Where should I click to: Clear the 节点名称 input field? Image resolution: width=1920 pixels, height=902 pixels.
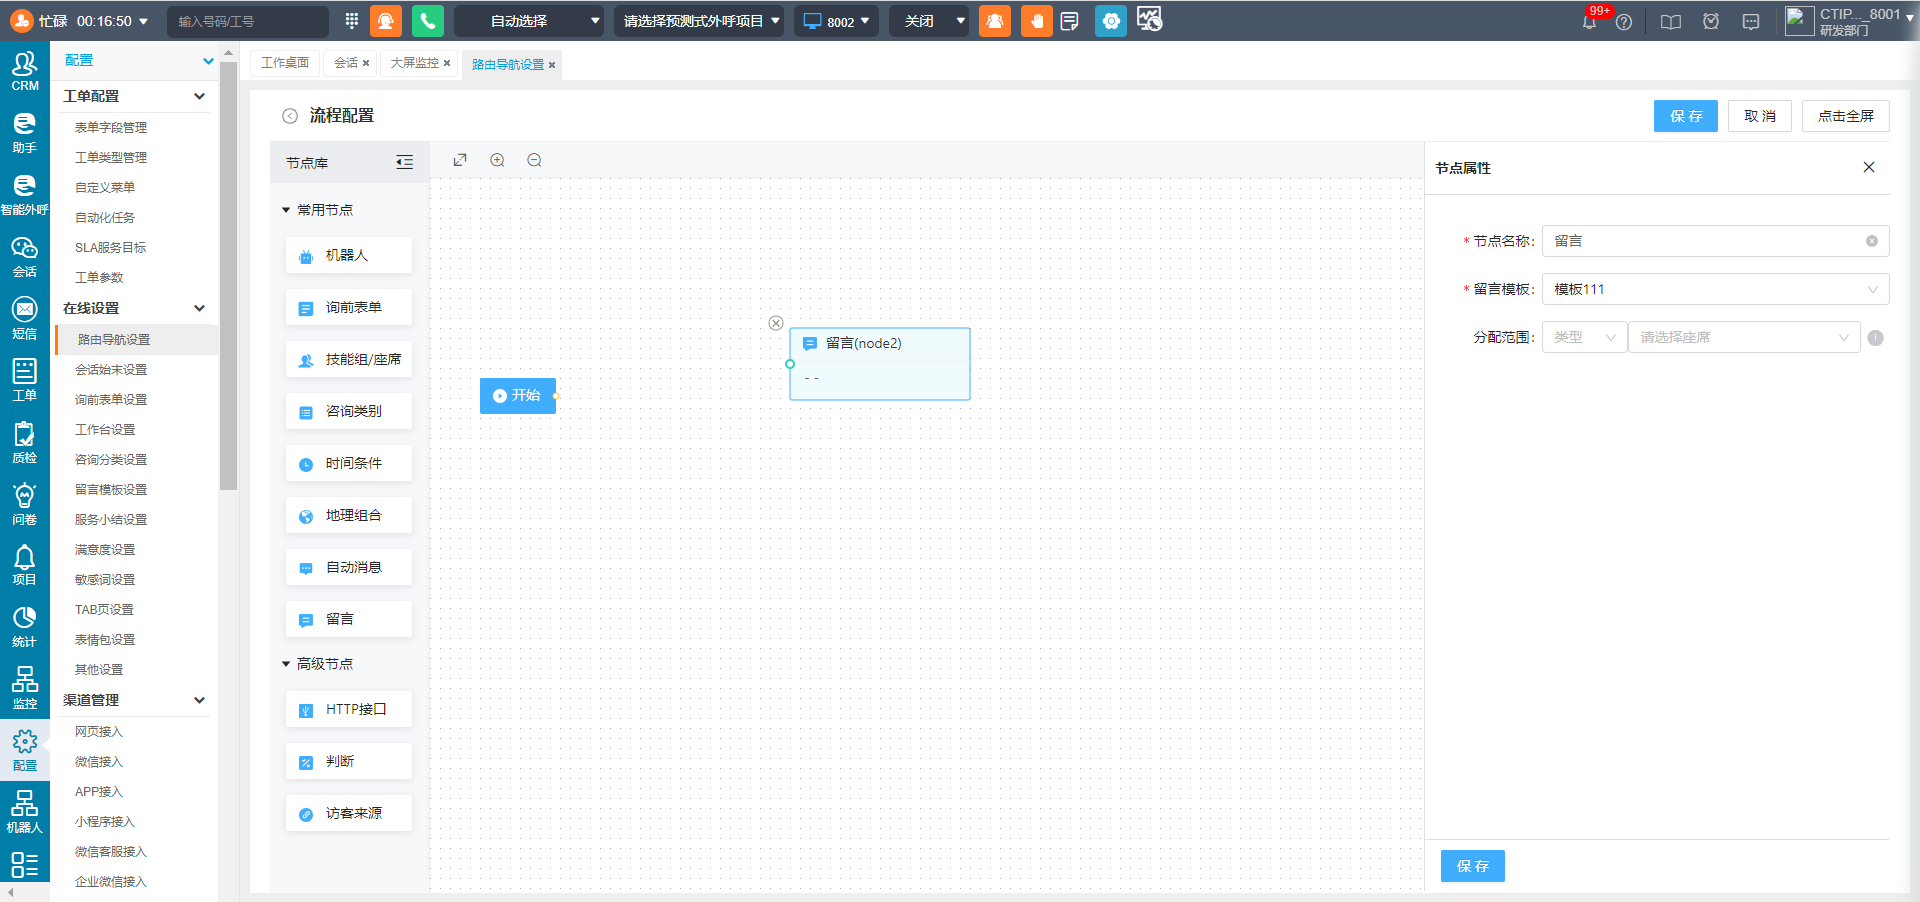[x=1871, y=241]
